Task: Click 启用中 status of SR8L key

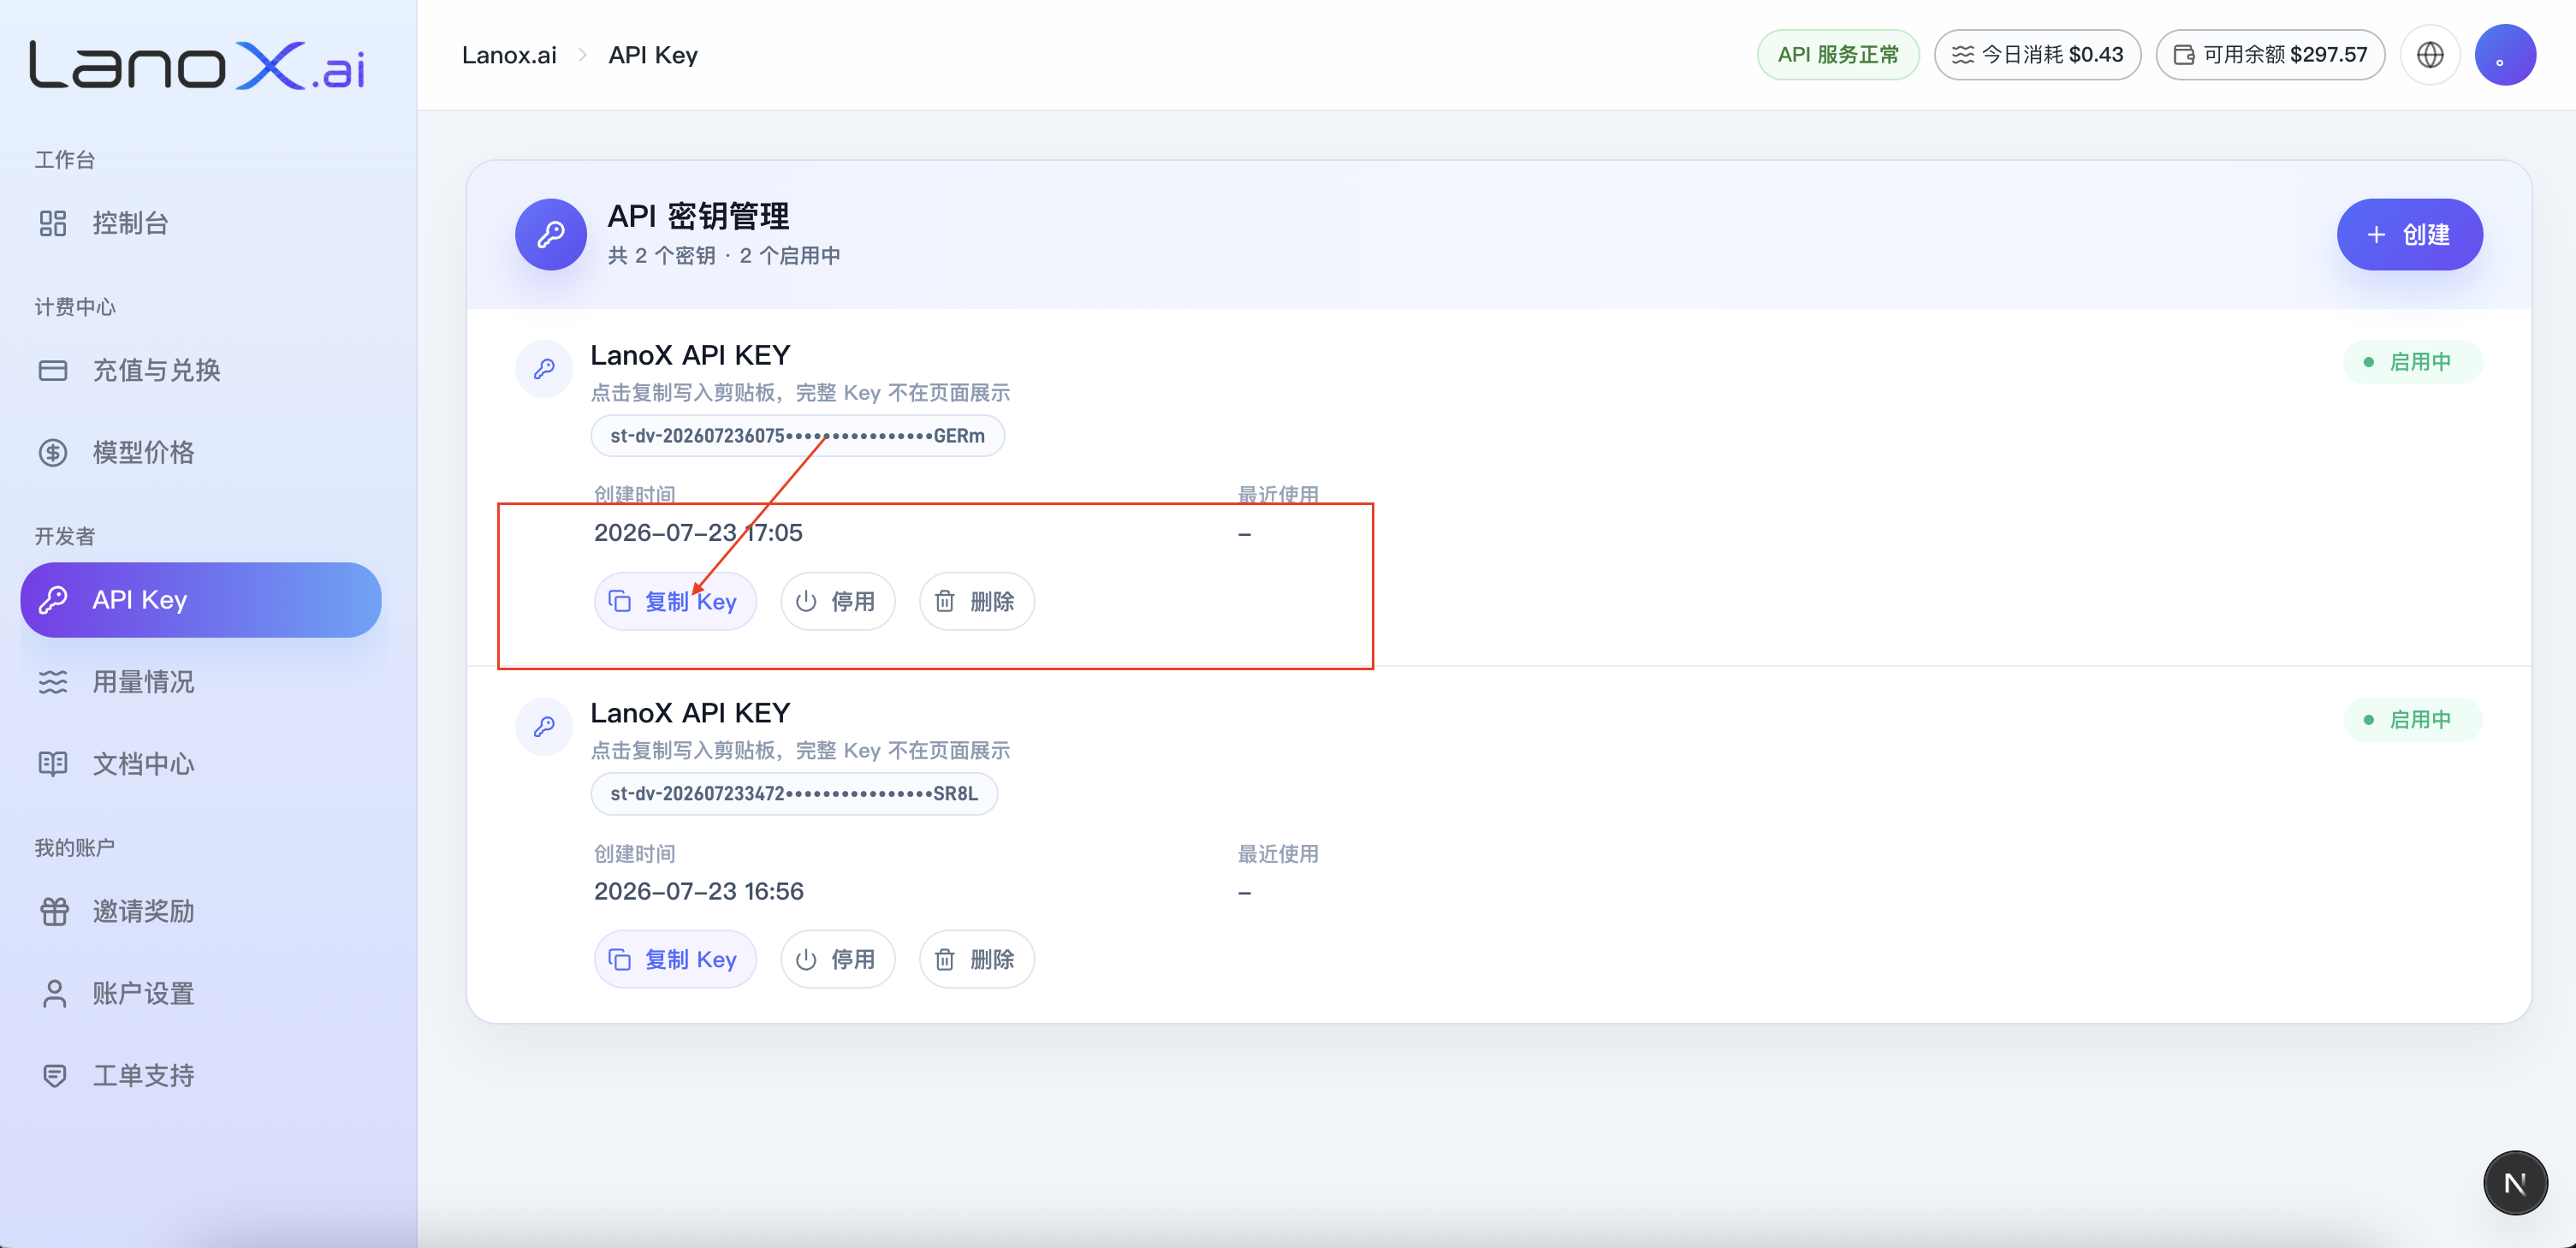Action: (2412, 720)
